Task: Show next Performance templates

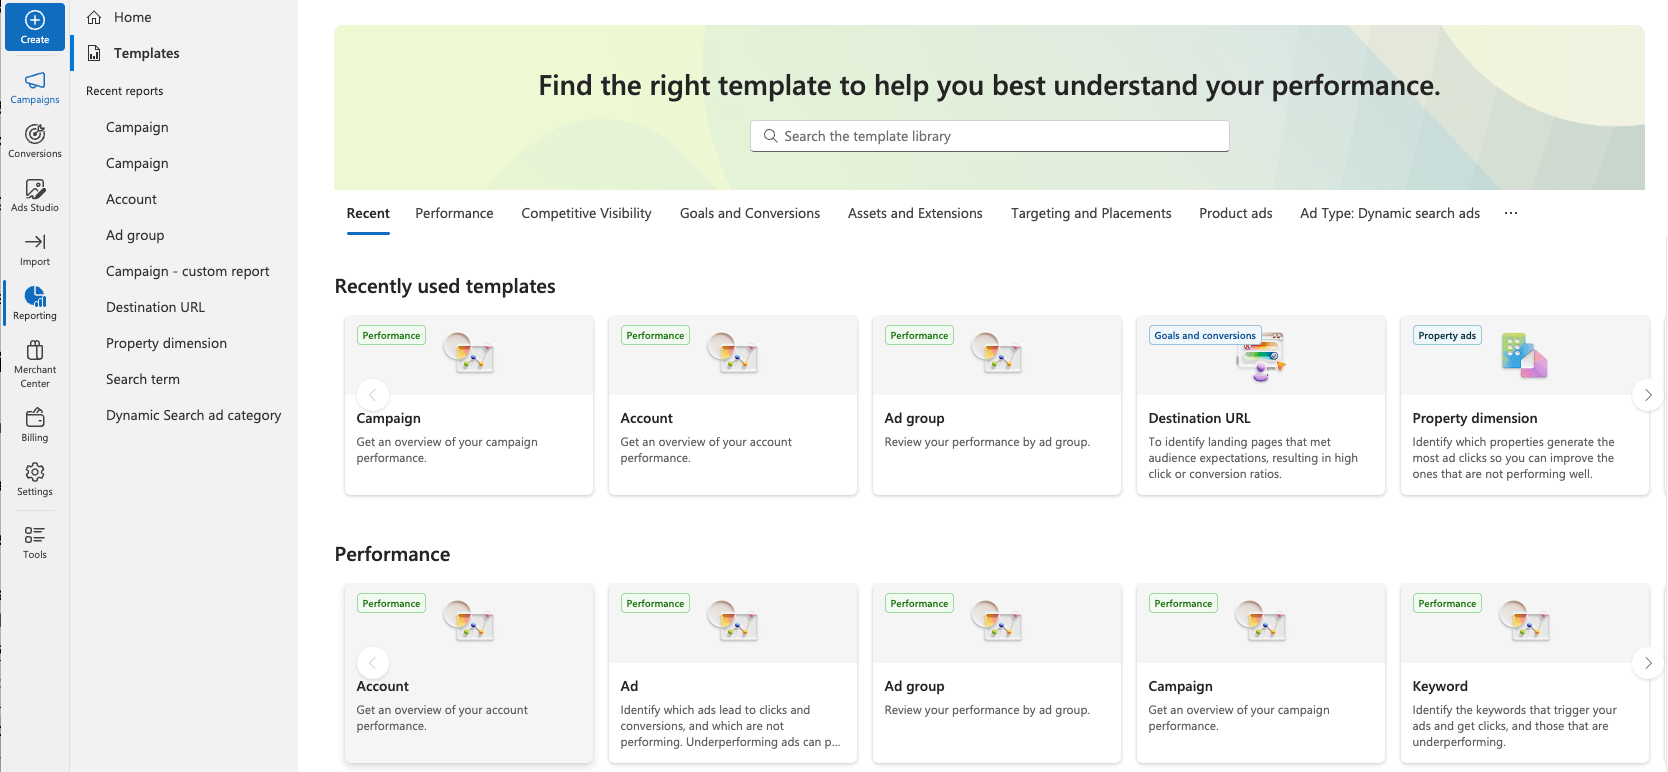Action: [1648, 663]
